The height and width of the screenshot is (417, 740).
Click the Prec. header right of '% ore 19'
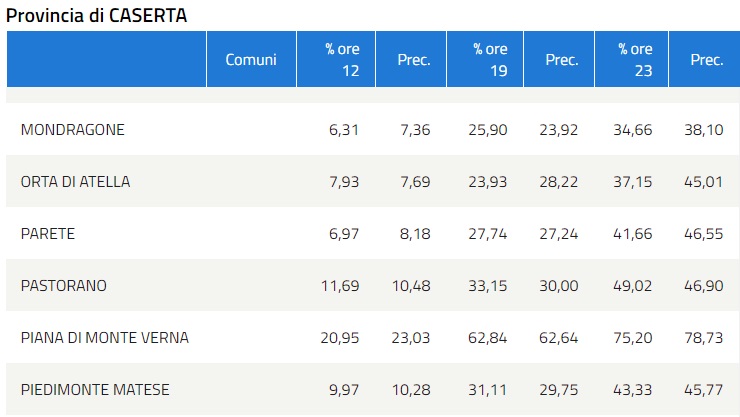click(561, 60)
